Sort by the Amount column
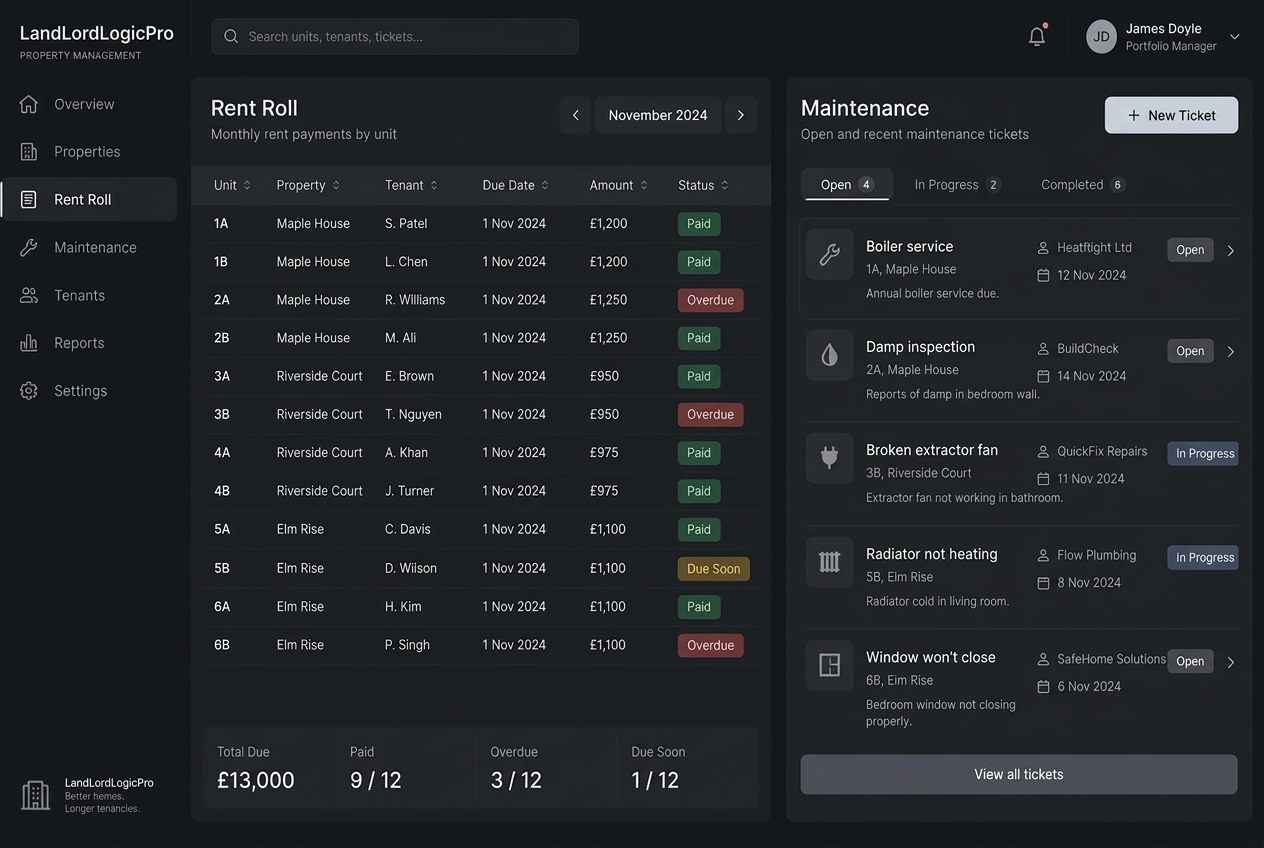 (x=618, y=185)
